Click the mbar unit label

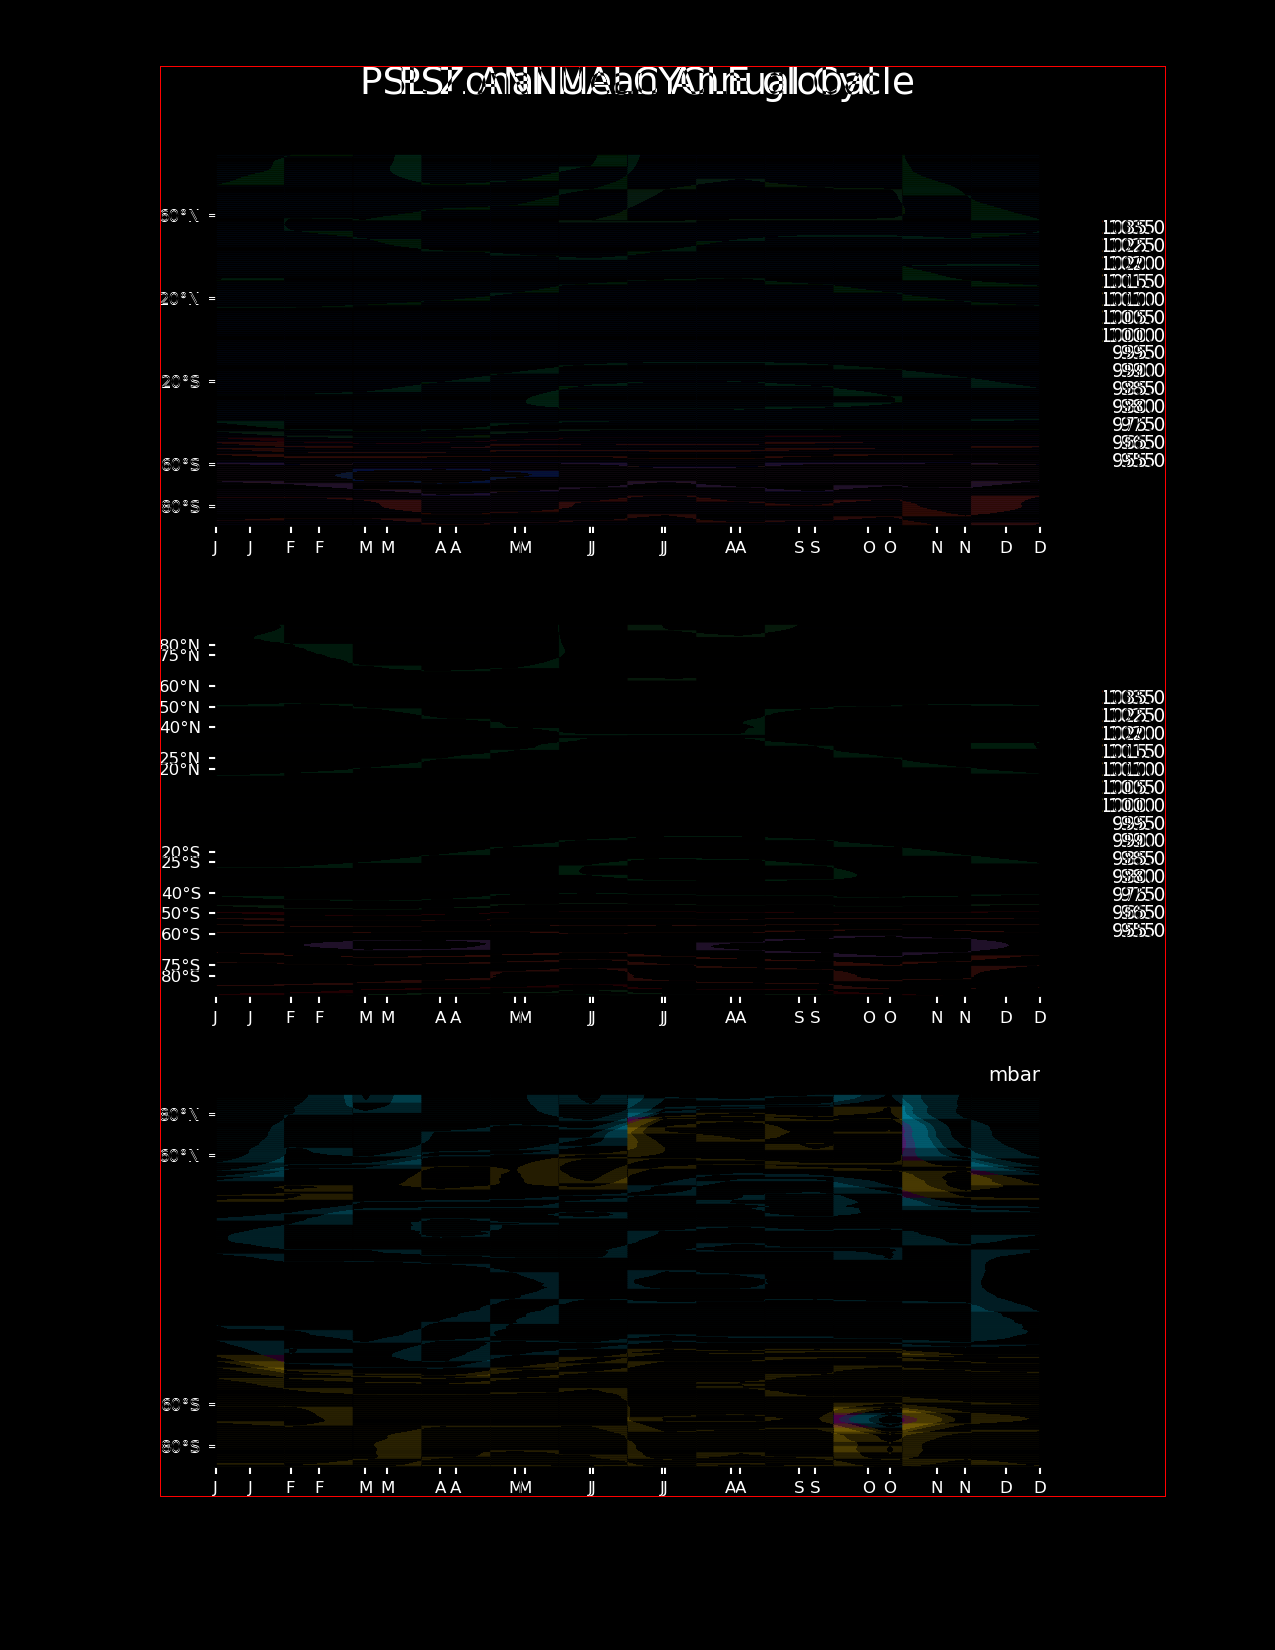[1014, 1075]
